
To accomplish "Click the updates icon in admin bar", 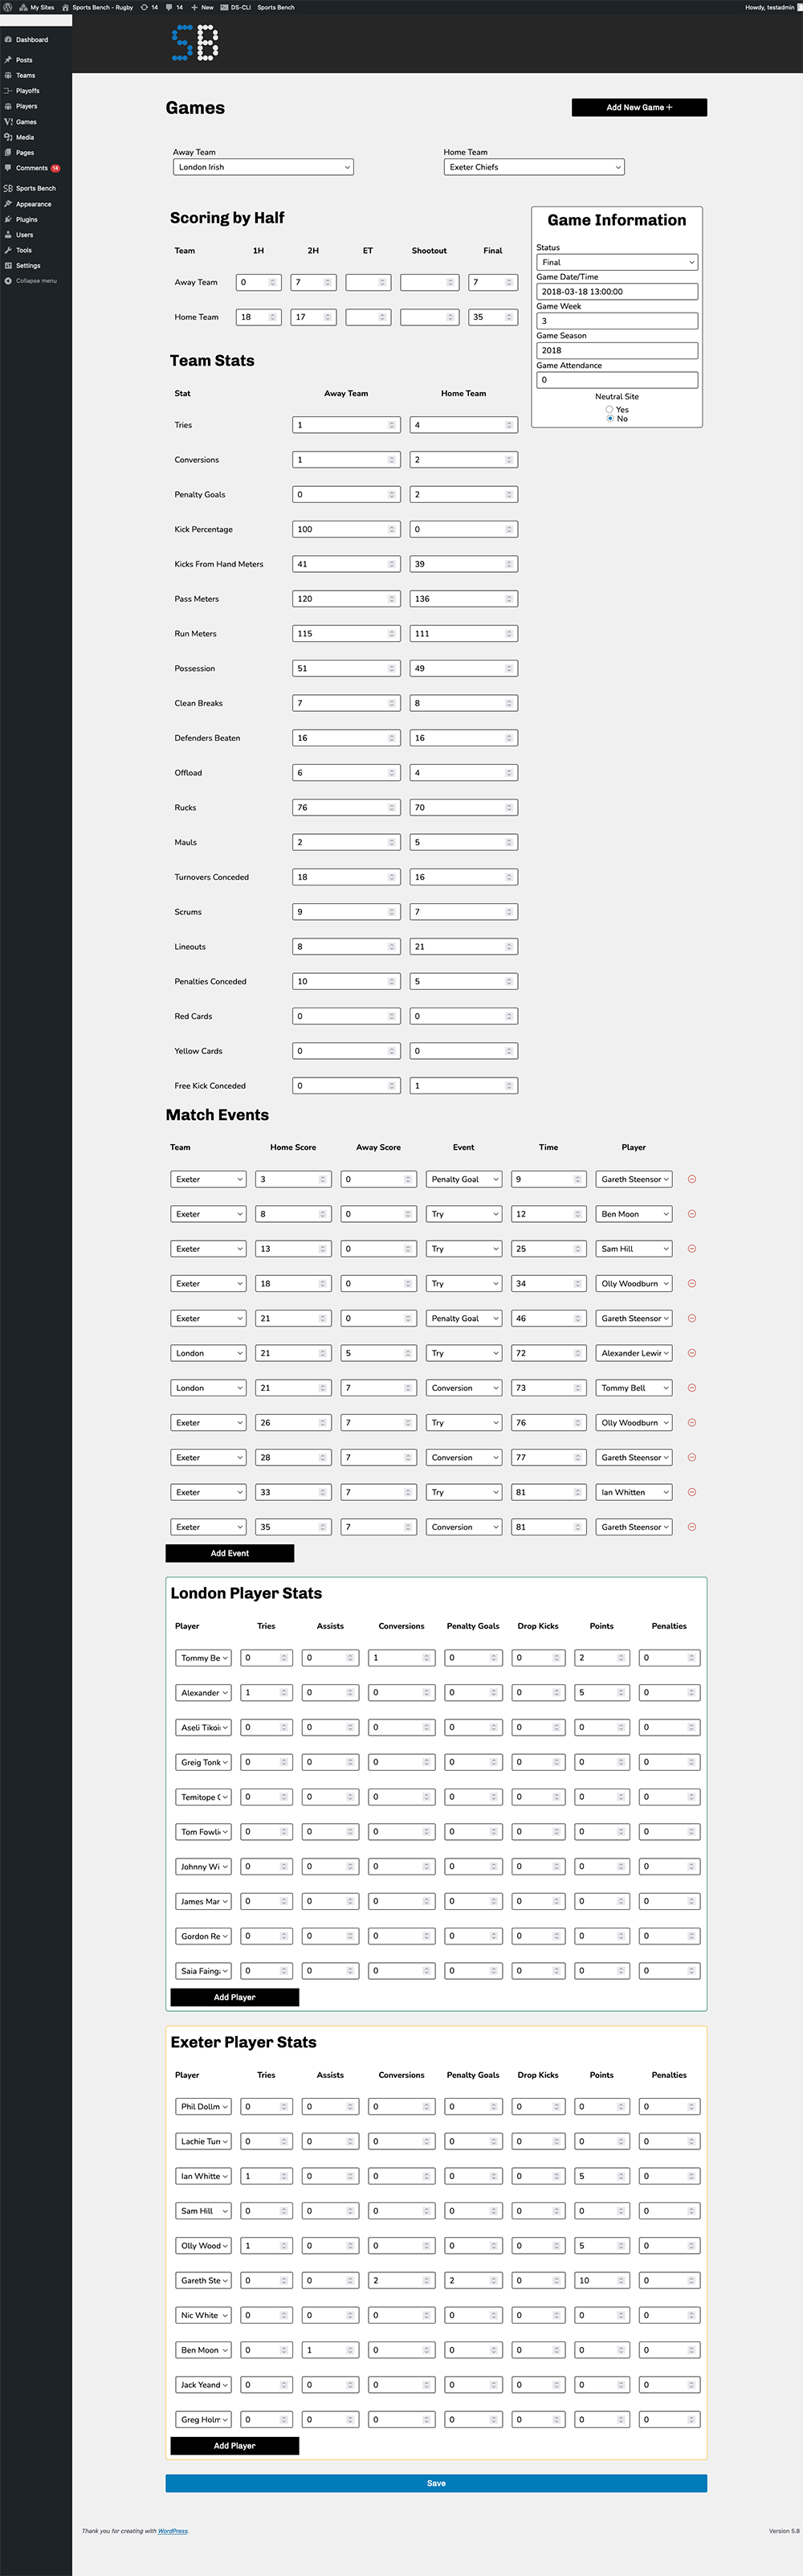I will point(144,7).
